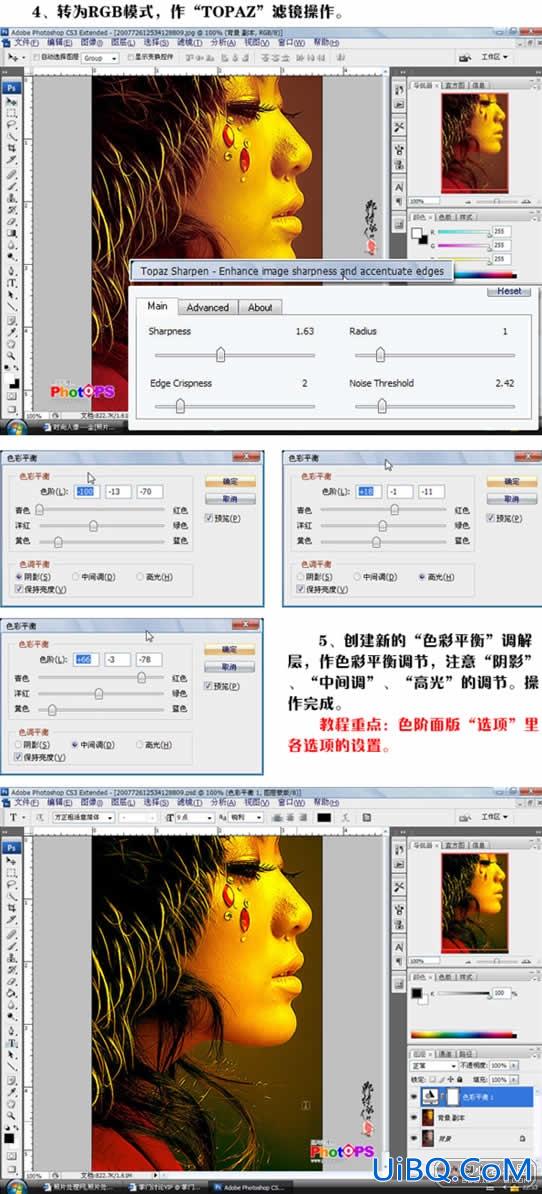Select the Lasso tool in the bottom Photoshop toolbar
The height and width of the screenshot is (1194, 542).
click(12, 883)
